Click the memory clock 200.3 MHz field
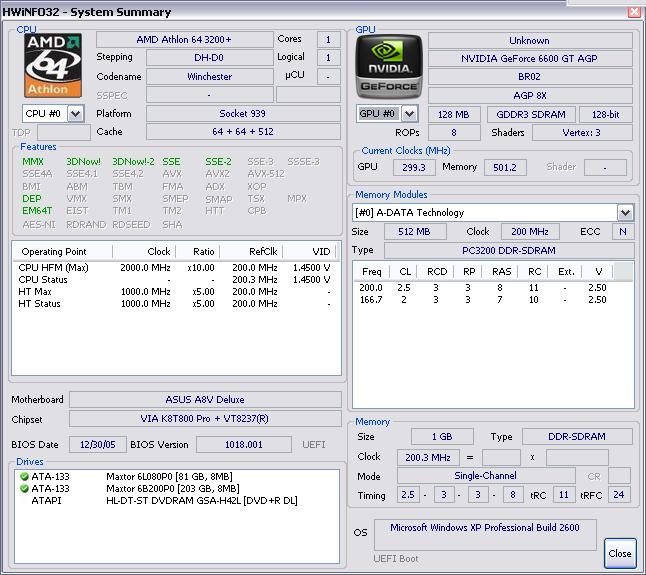This screenshot has width=646, height=575. pyautogui.click(x=428, y=458)
